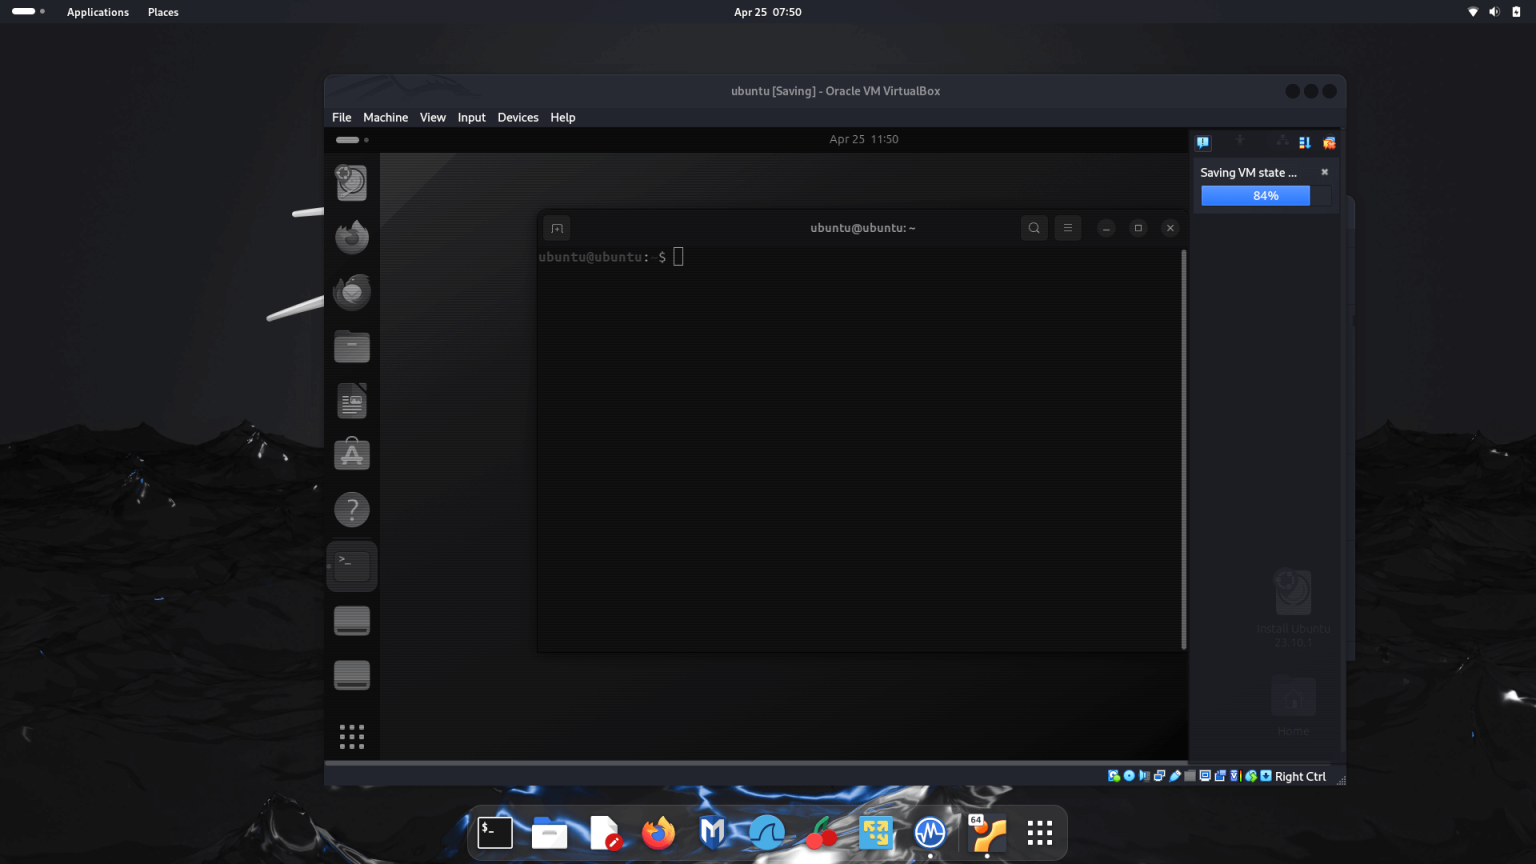Toggle descending sort order of notifications
Viewport: 1536px width, 864px height.
click(x=1304, y=142)
